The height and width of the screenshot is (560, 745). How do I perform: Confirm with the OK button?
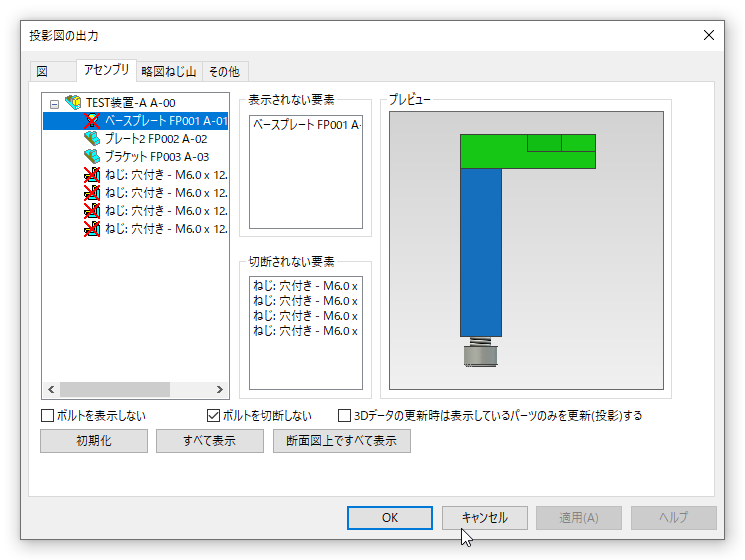(390, 518)
